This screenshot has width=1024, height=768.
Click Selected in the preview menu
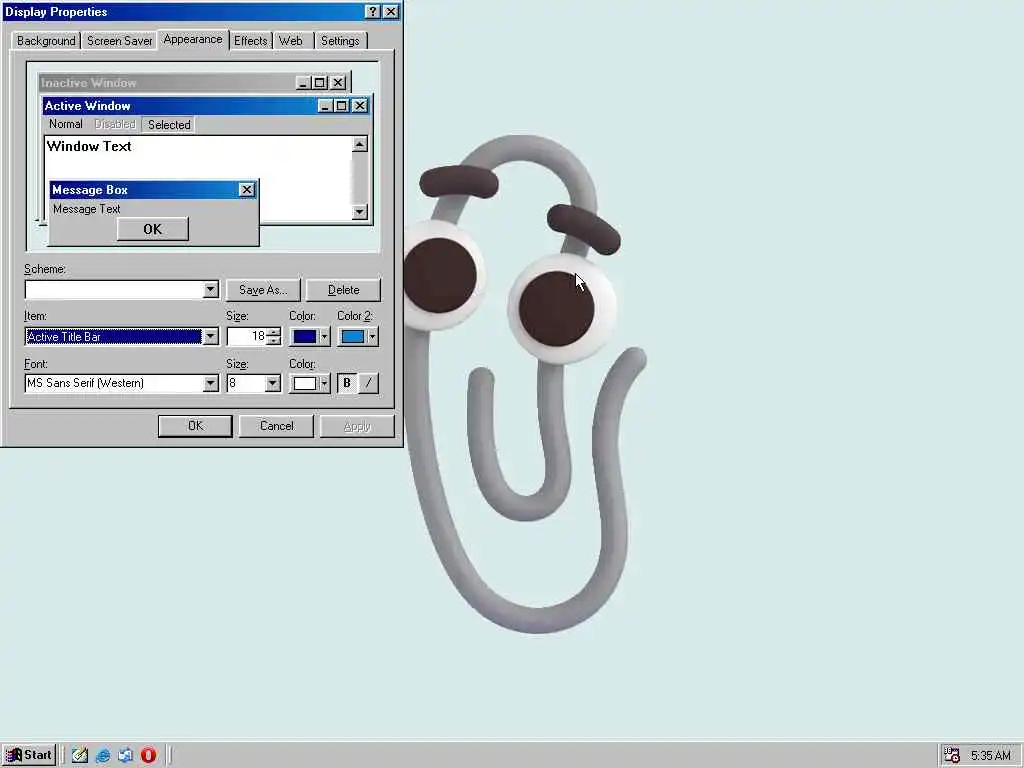click(168, 124)
